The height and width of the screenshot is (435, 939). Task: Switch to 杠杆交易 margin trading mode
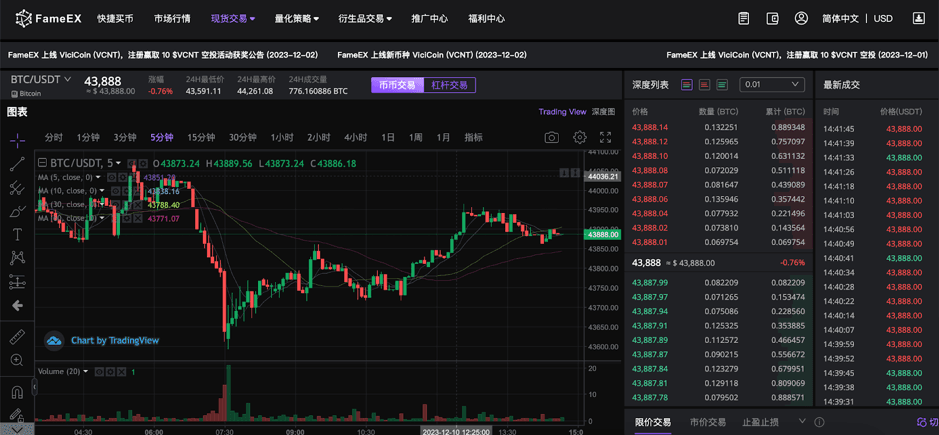tap(449, 85)
